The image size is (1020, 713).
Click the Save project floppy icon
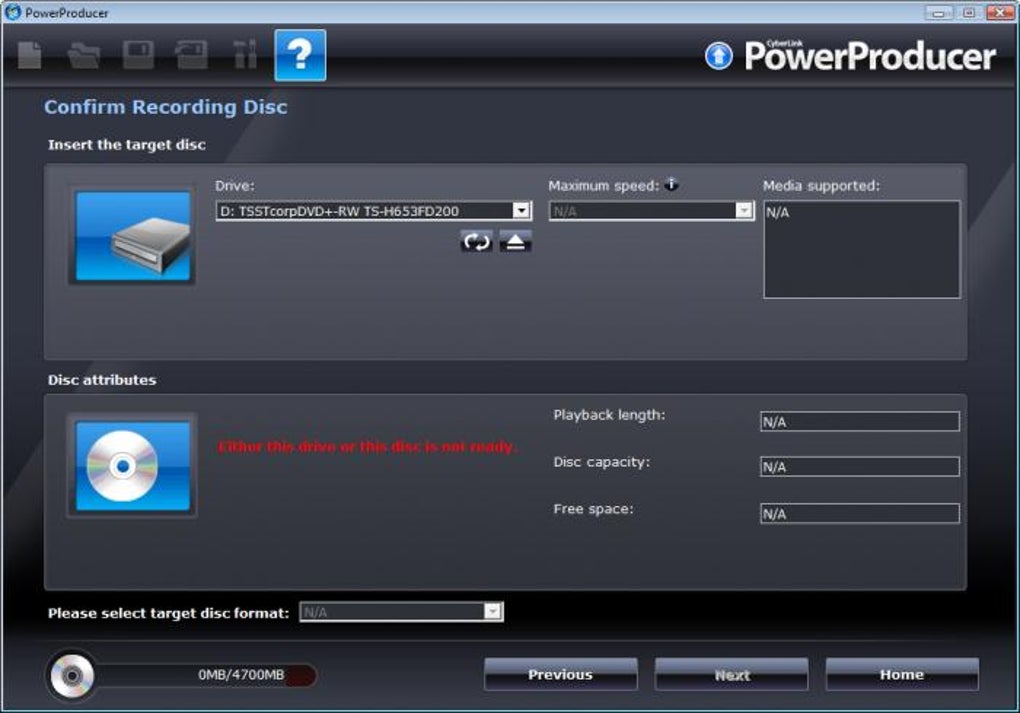pos(139,55)
